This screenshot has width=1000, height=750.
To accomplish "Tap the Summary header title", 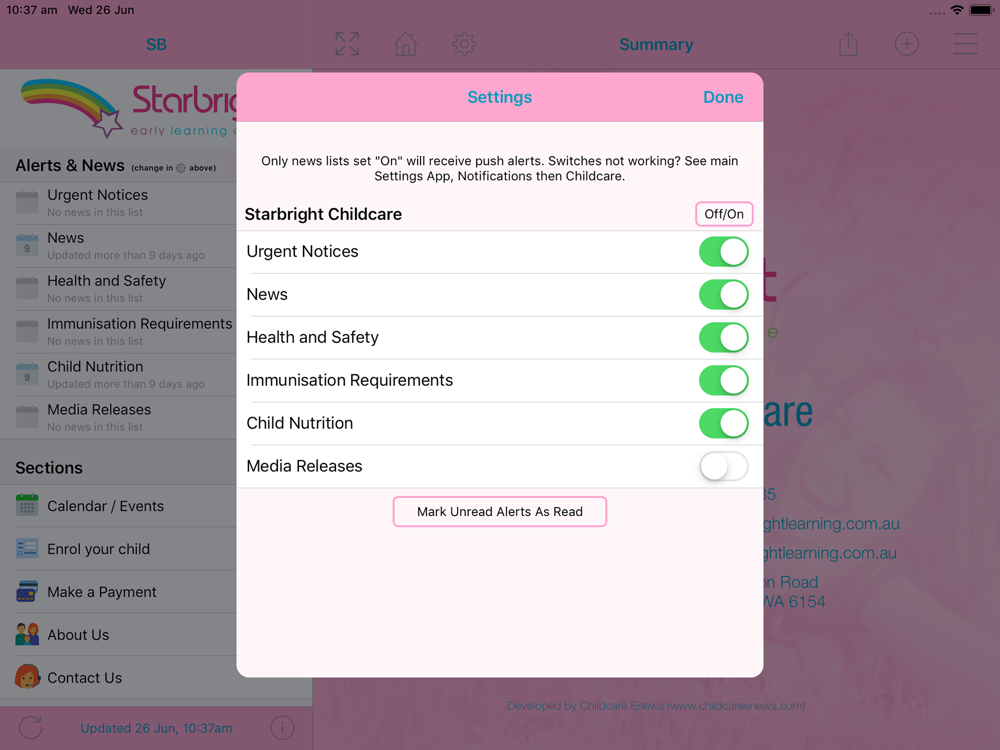I will click(x=656, y=44).
